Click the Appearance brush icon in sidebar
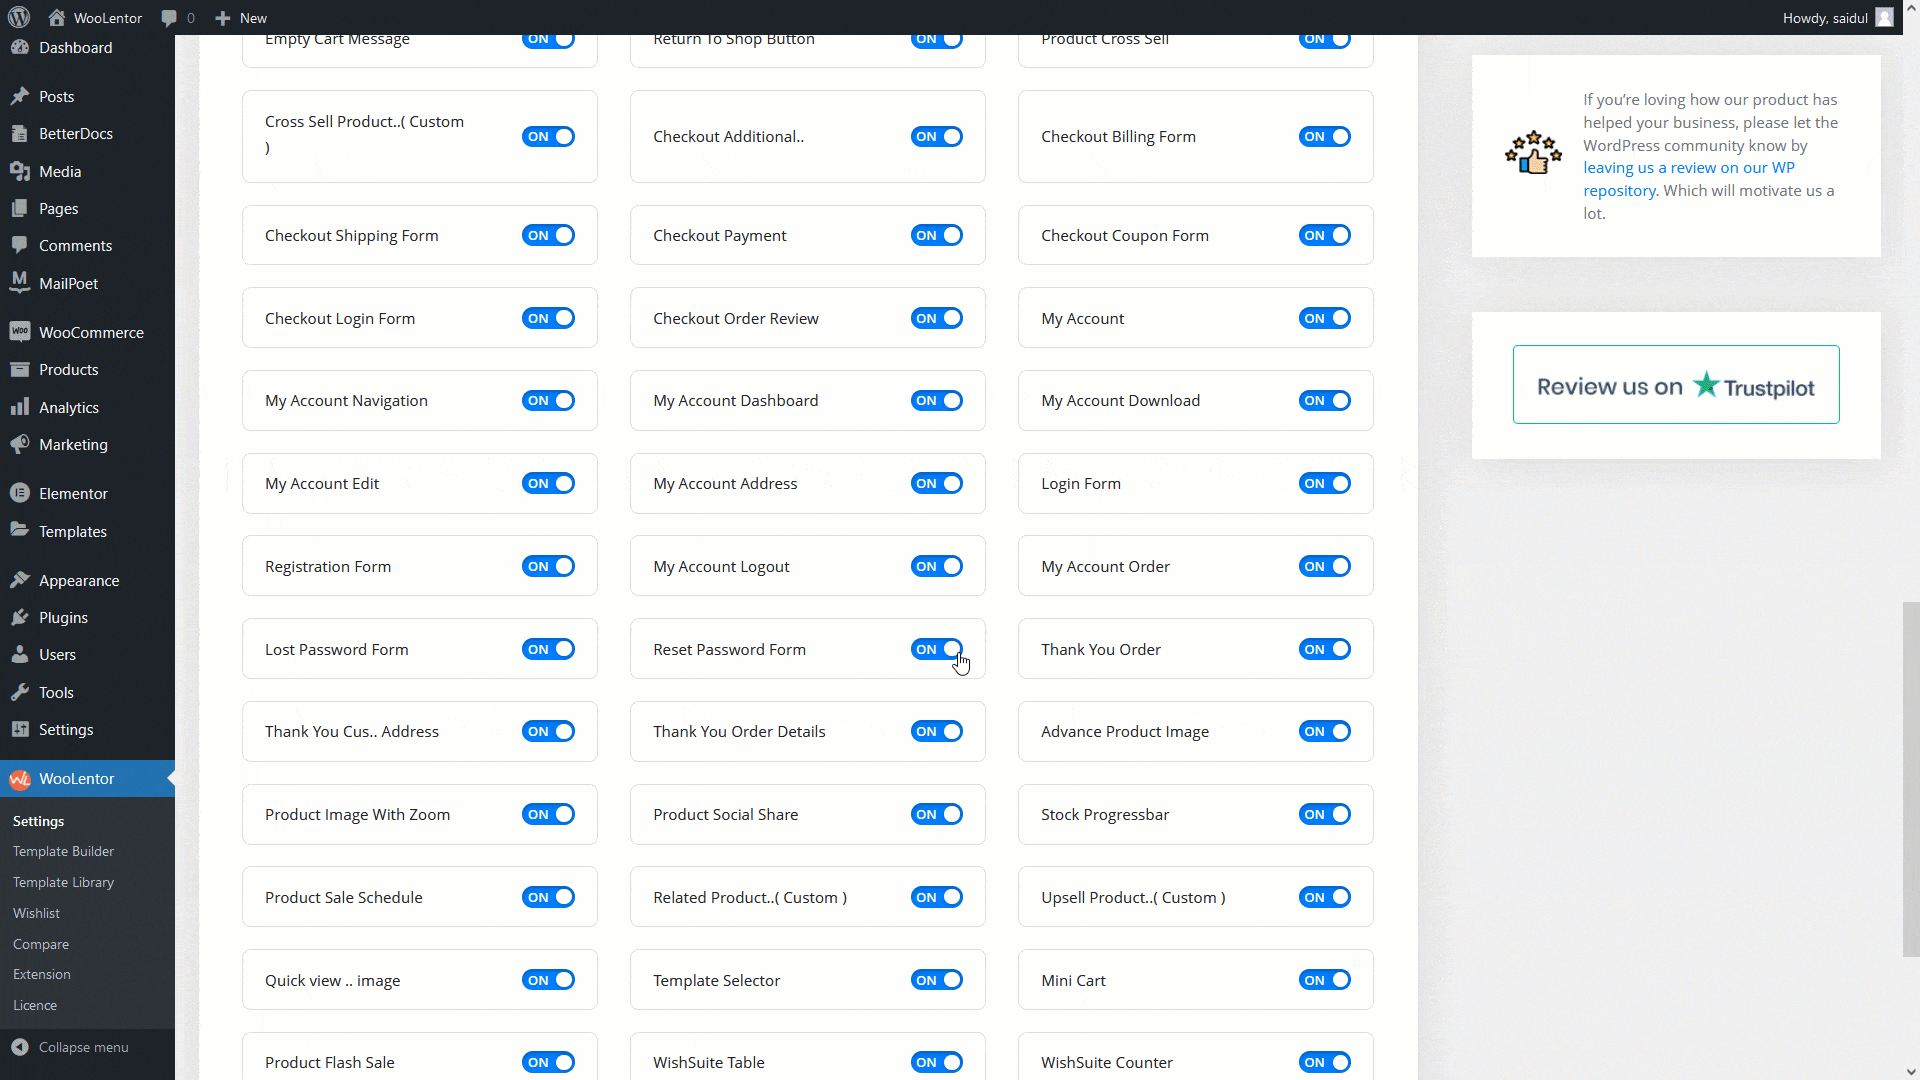Screen dimensions: 1920x1080 point(20,580)
